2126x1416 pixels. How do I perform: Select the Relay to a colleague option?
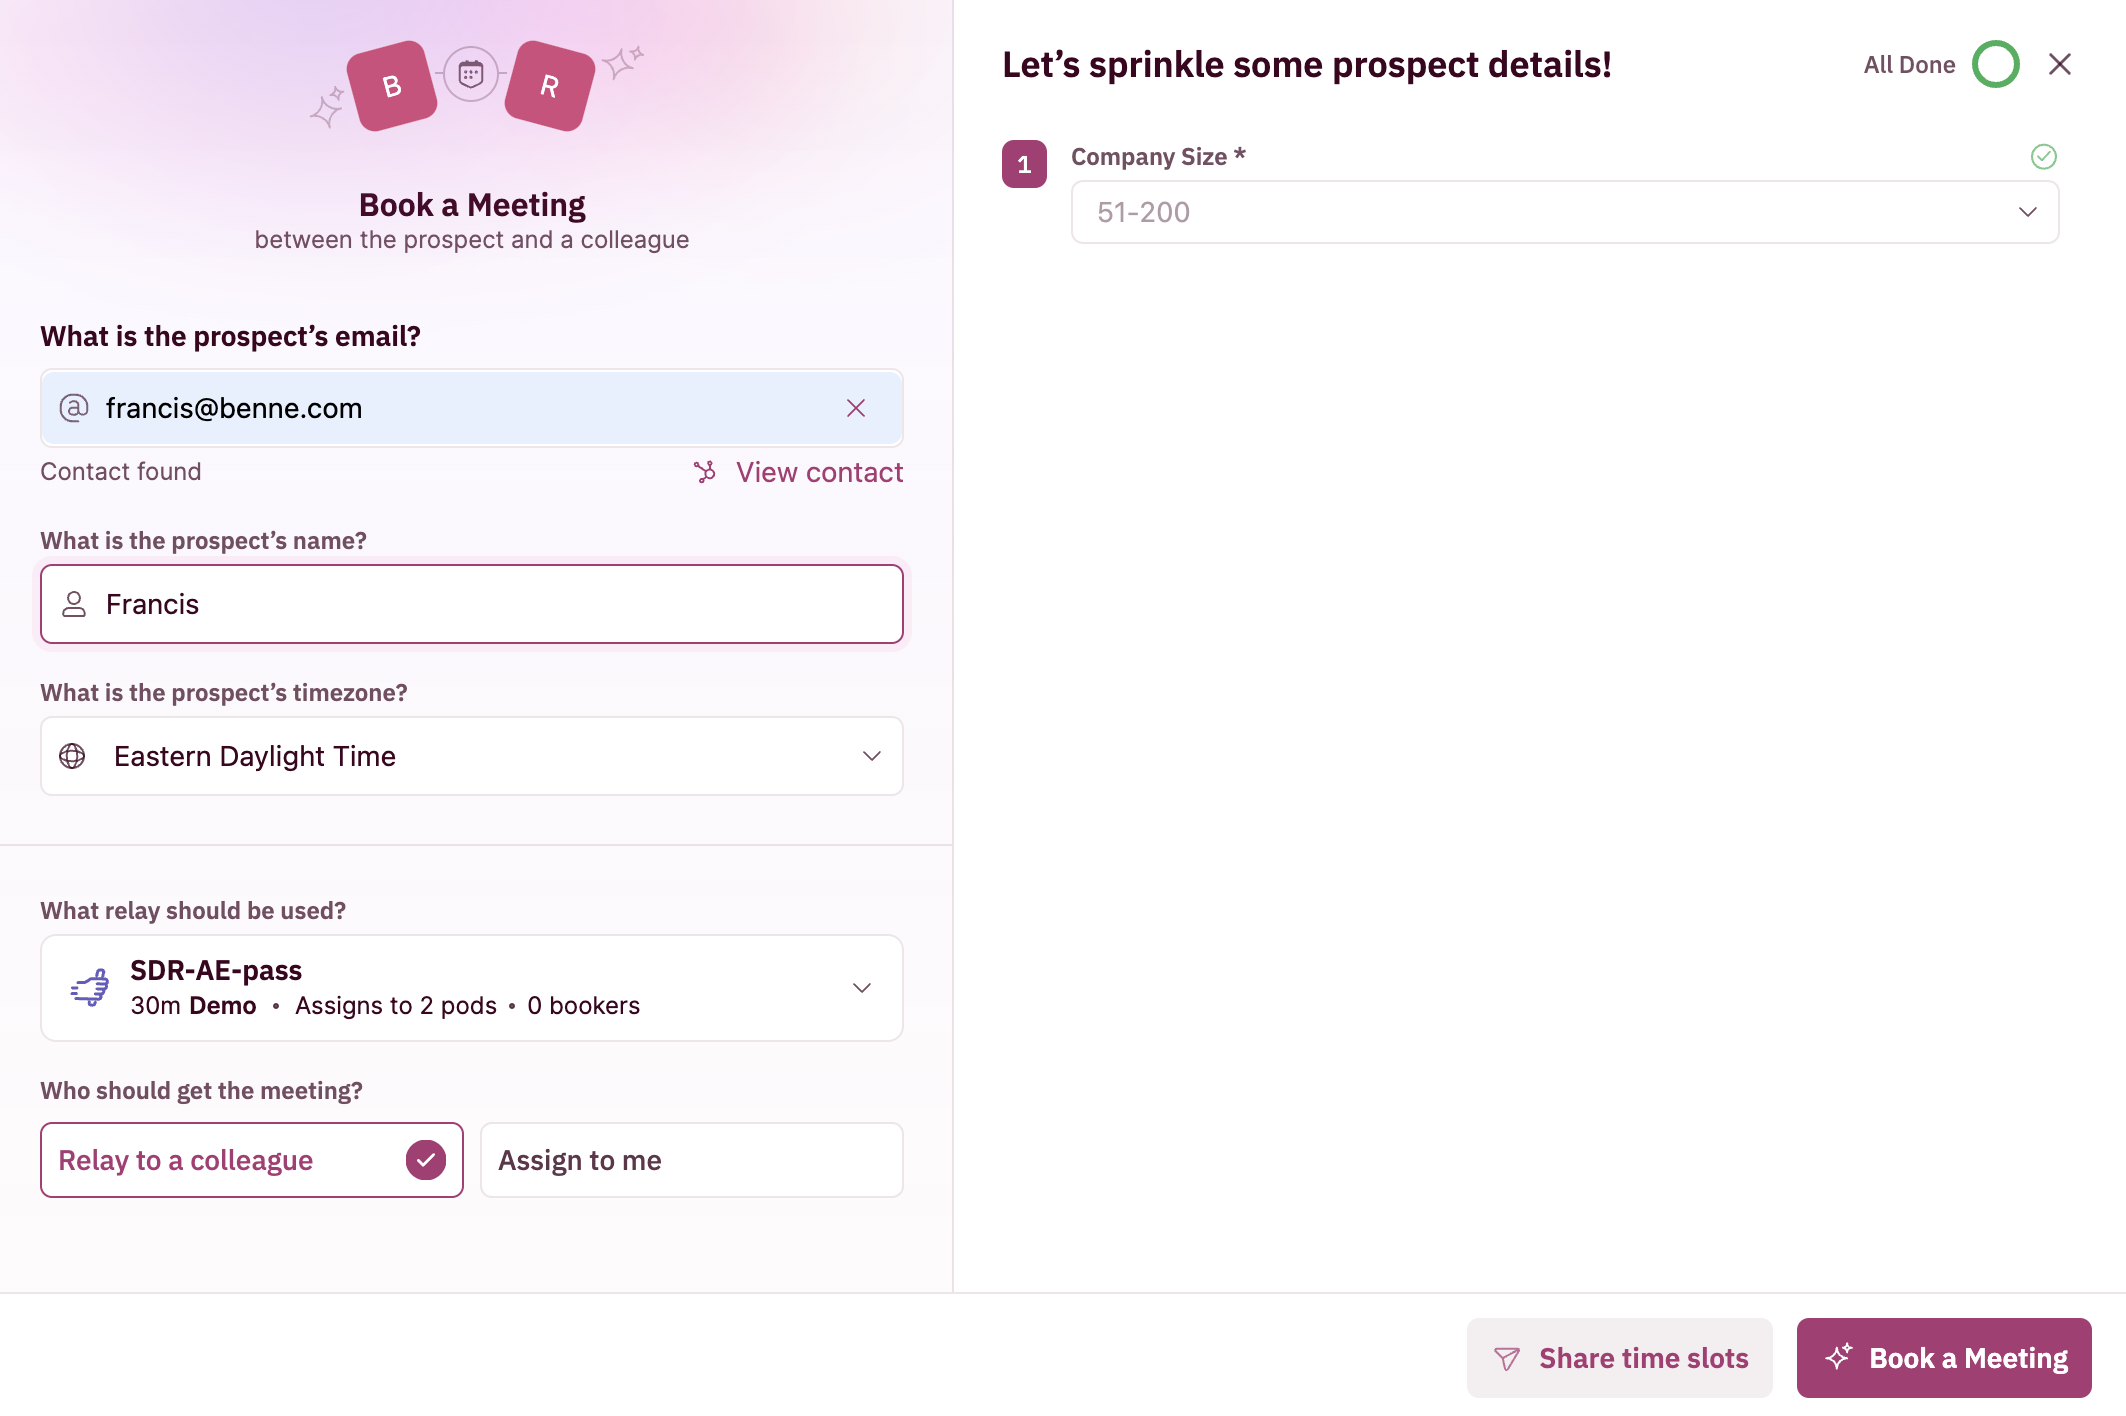[252, 1160]
